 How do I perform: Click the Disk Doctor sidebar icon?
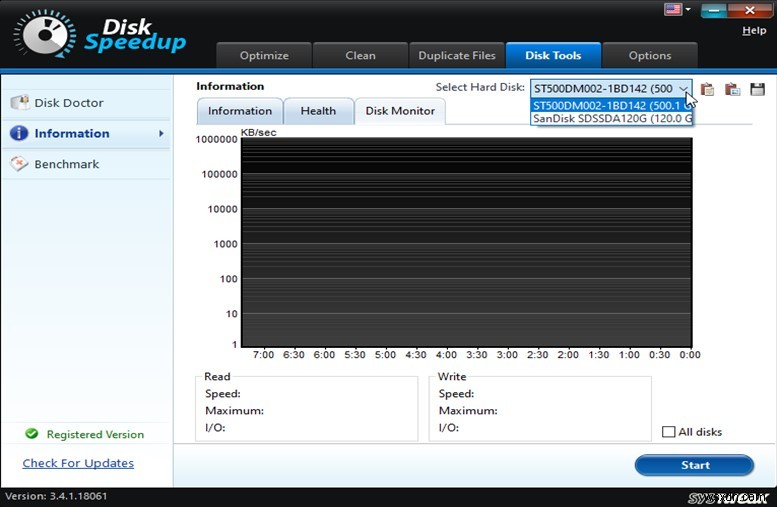click(x=20, y=102)
